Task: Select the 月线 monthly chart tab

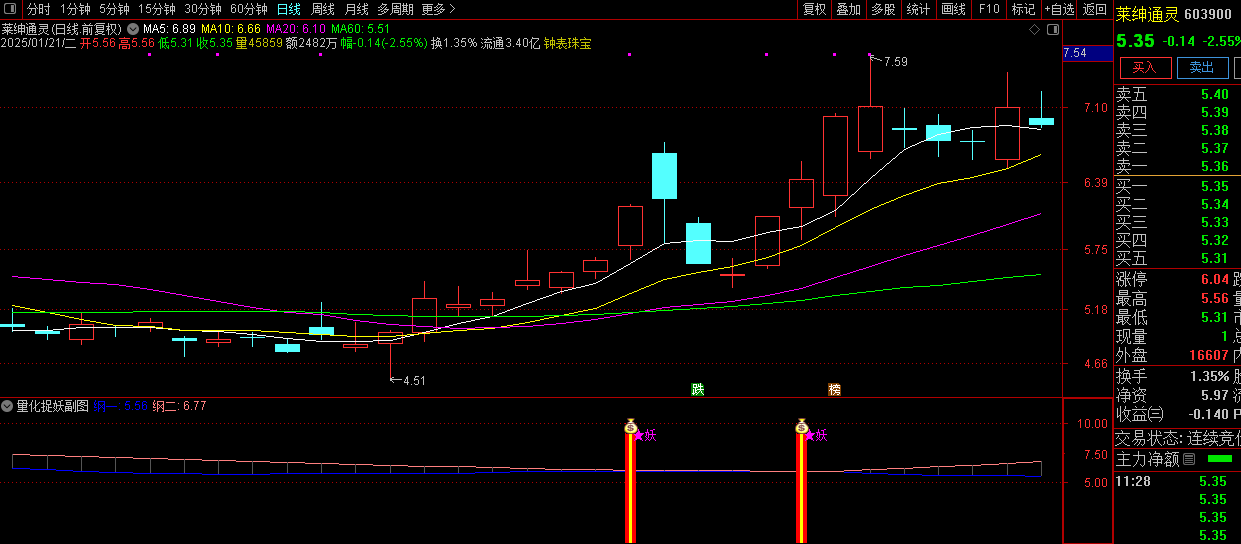Action: pyautogui.click(x=356, y=9)
